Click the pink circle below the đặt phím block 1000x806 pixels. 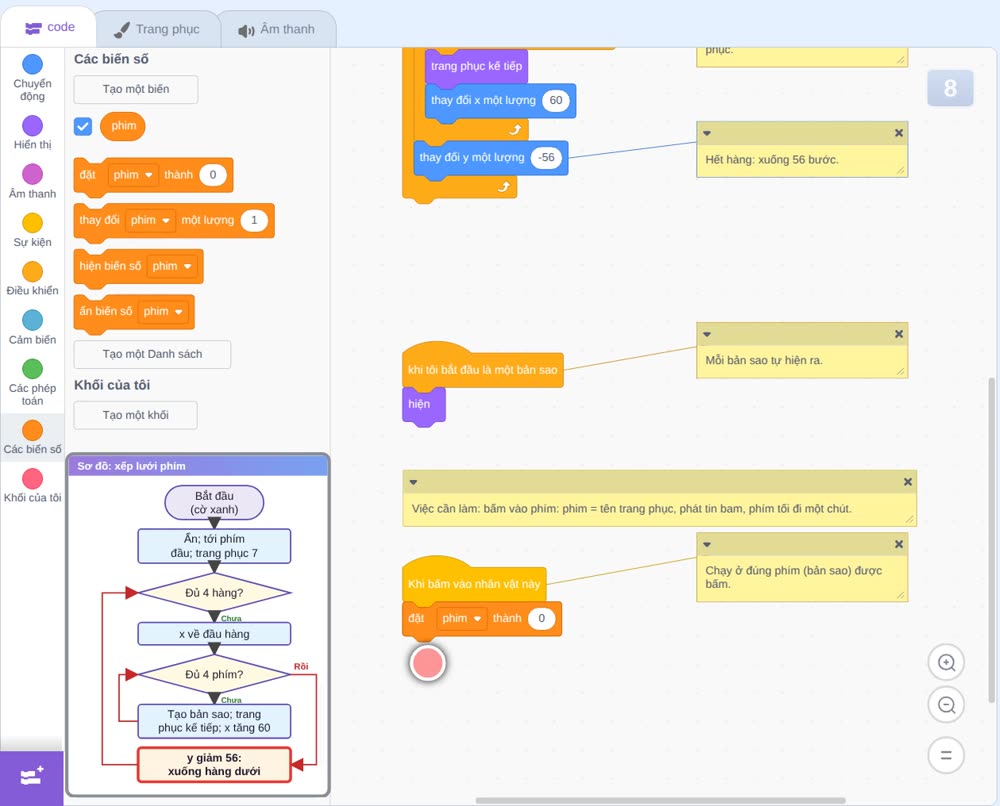click(x=427, y=663)
